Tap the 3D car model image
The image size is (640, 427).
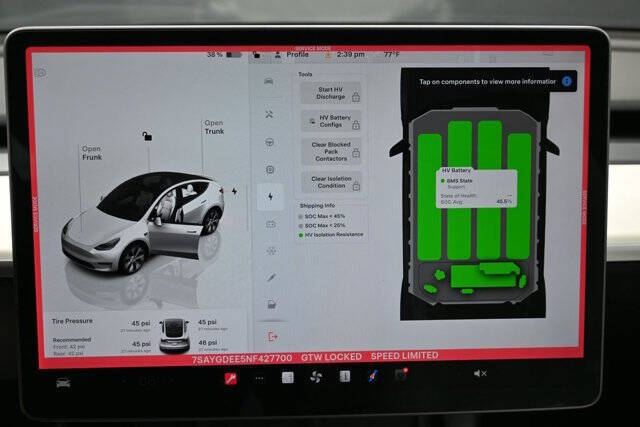(143, 222)
